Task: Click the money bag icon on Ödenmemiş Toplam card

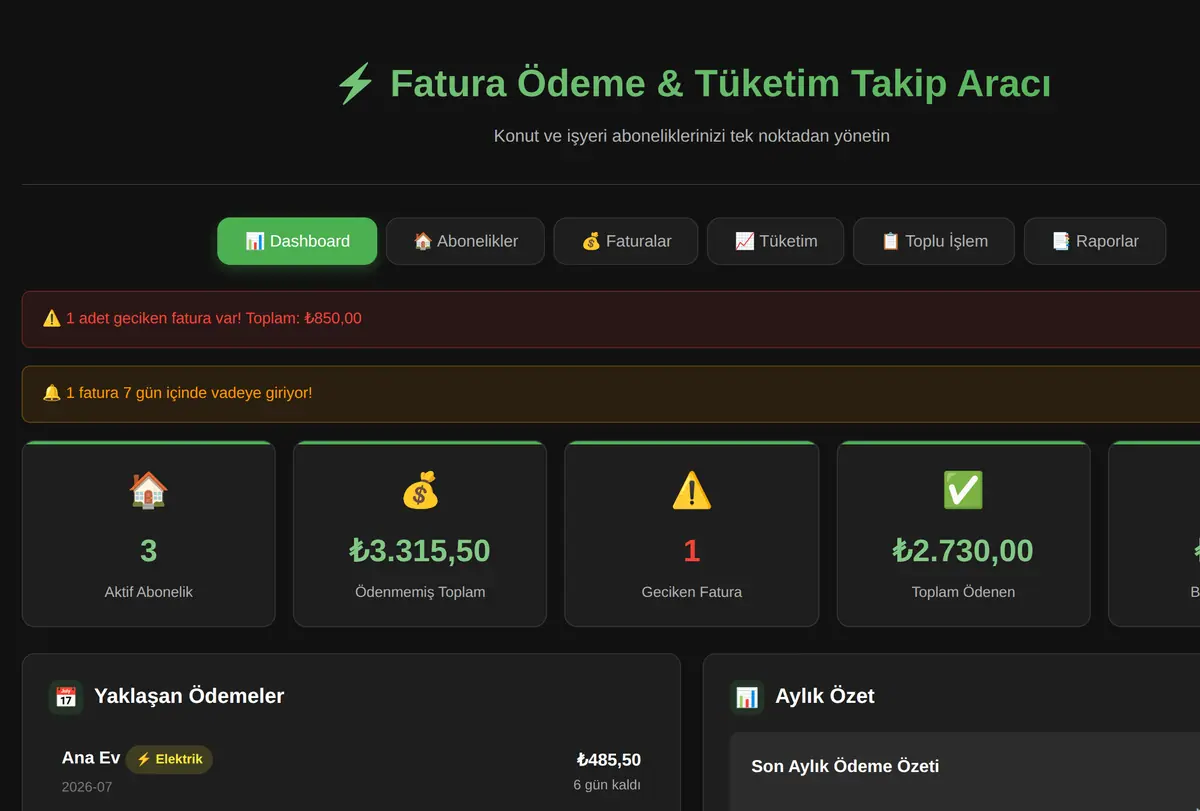Action: click(420, 490)
